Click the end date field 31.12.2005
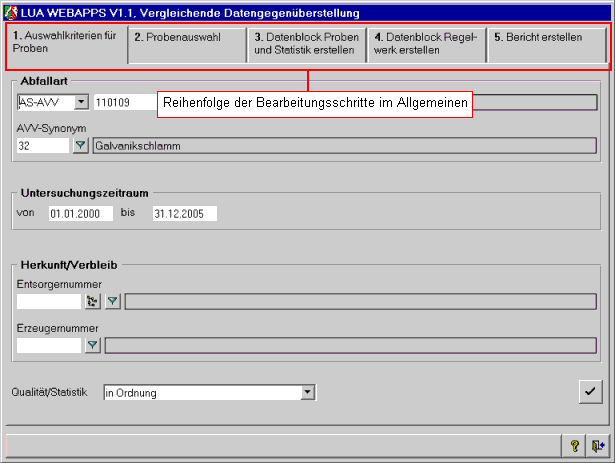Viewport: 615px width, 463px height. click(x=184, y=213)
